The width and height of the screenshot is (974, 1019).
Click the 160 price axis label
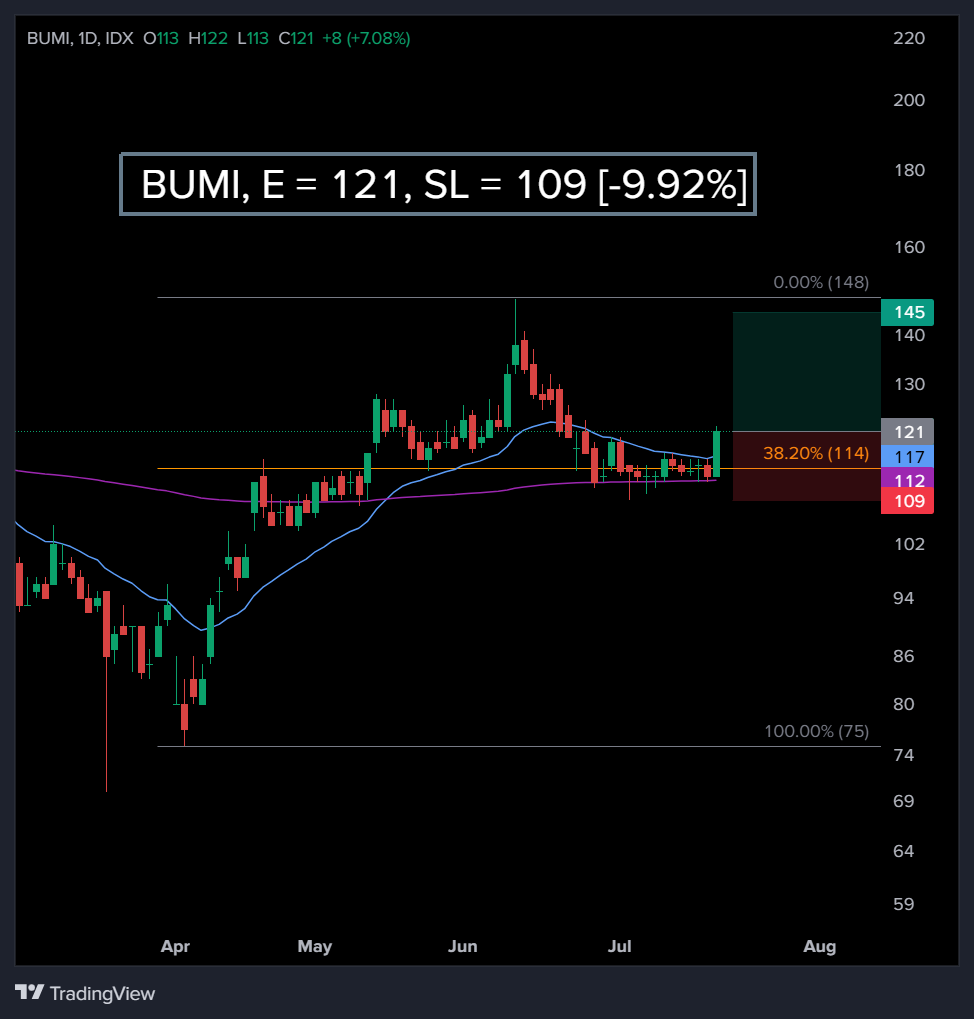click(x=909, y=247)
